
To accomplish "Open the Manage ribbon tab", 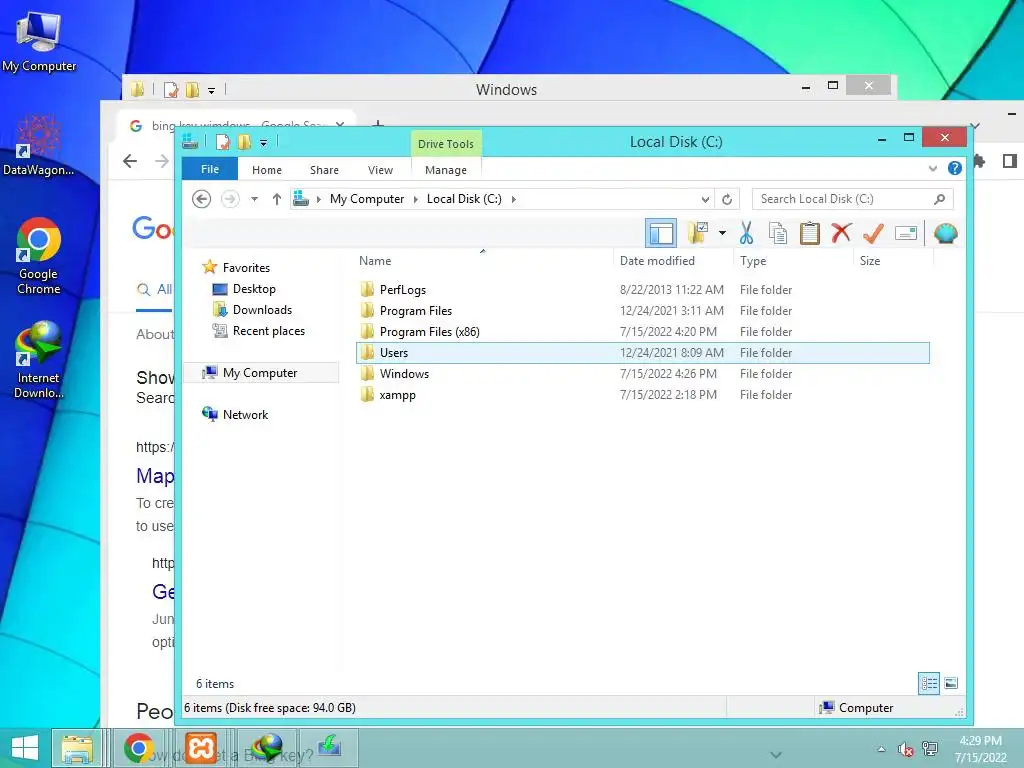I will [x=446, y=170].
